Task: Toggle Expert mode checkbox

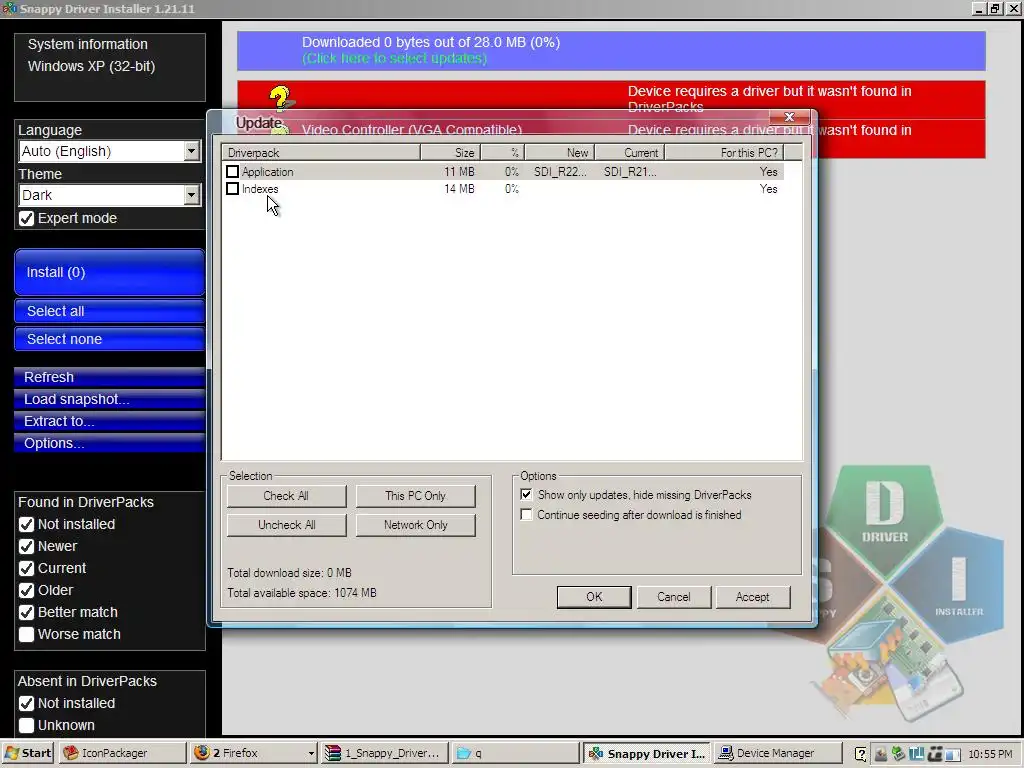Action: pos(26,219)
